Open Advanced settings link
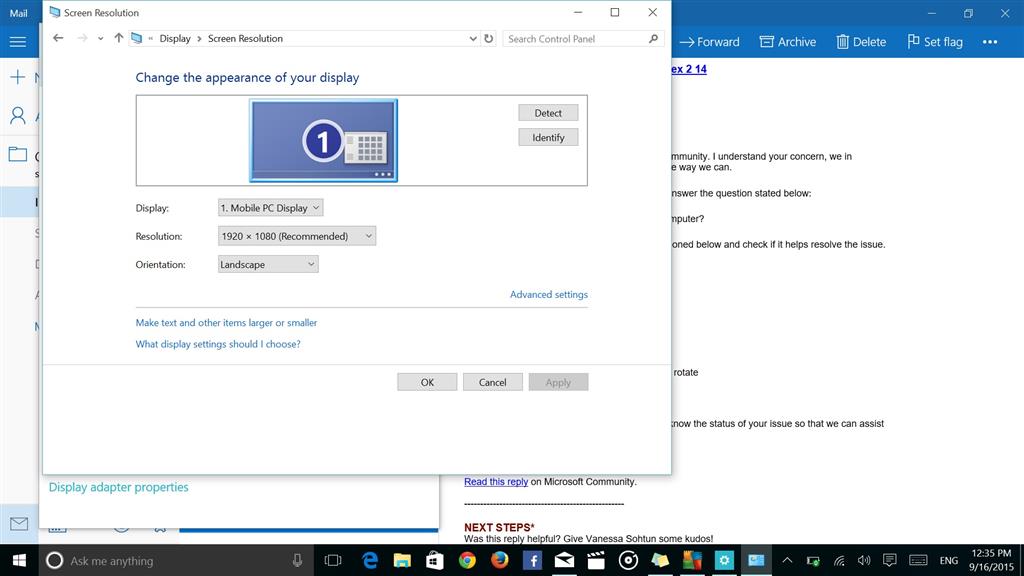Viewport: 1024px width, 576px height. [x=549, y=294]
